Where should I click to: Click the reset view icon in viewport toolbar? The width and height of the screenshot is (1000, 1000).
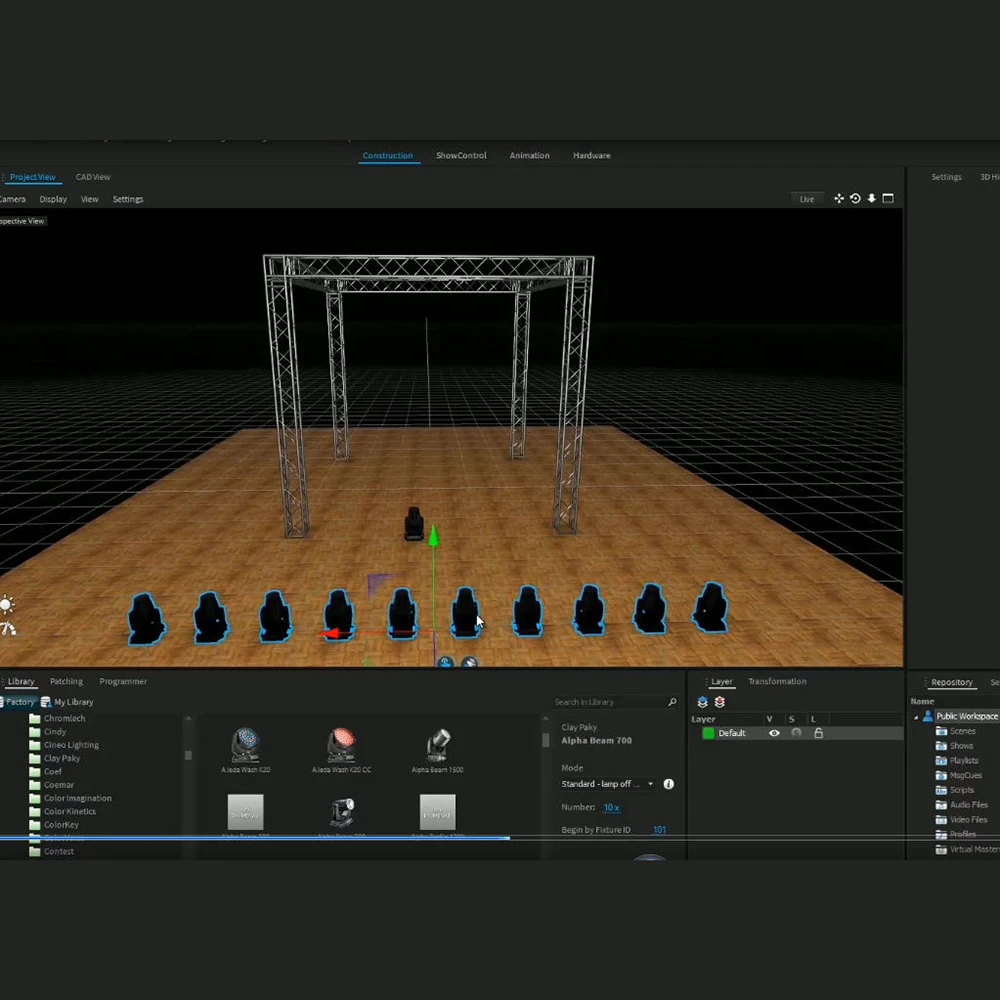[x=855, y=199]
